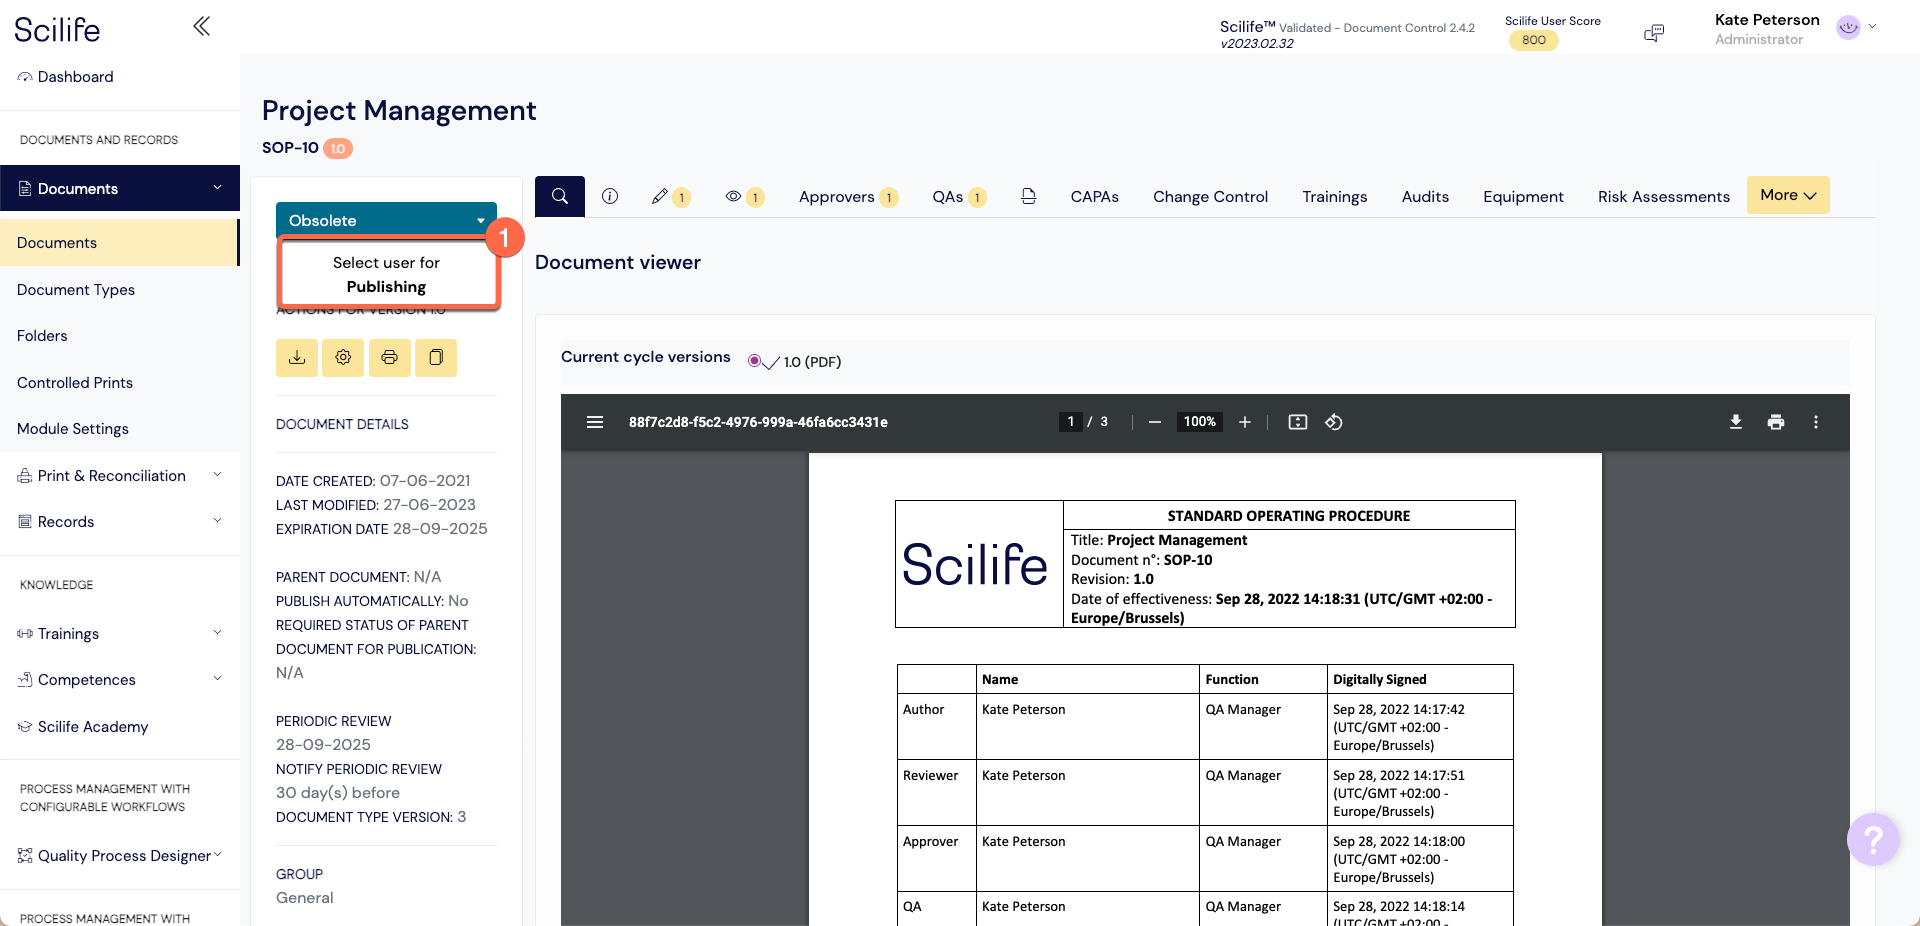This screenshot has width=1920, height=926.
Task: Expand the Trainings sidebar menu
Action: pos(120,634)
